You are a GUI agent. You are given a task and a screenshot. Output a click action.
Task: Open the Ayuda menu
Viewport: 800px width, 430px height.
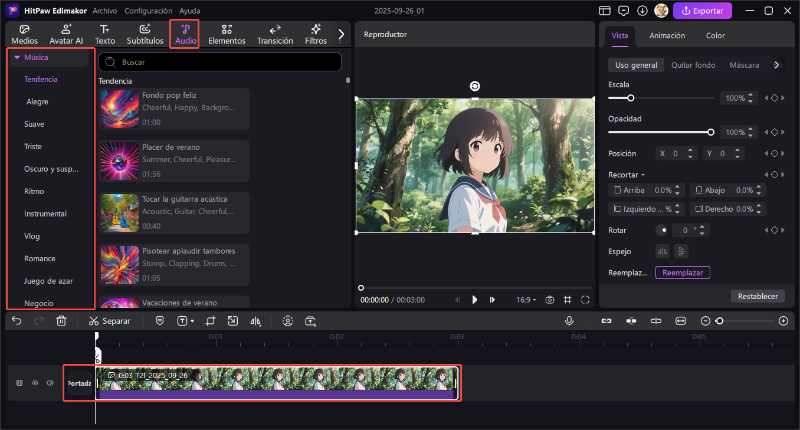pyautogui.click(x=190, y=11)
